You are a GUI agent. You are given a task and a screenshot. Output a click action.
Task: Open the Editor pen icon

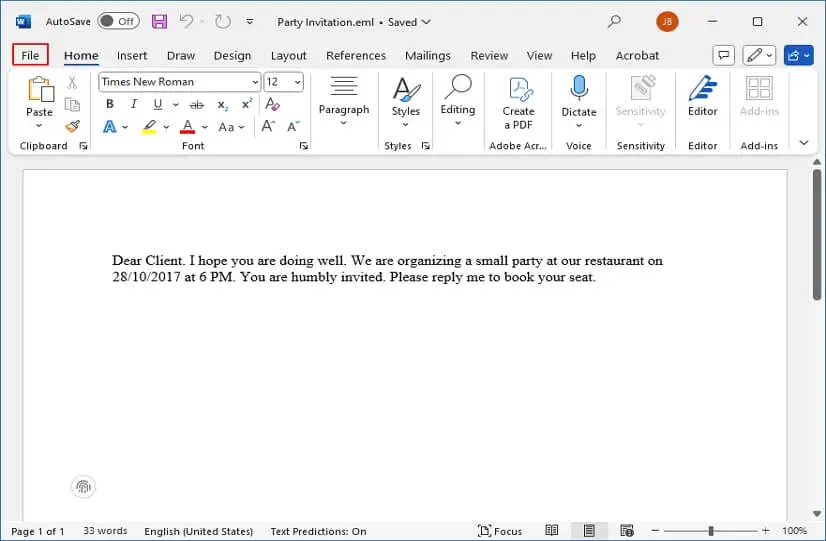(x=703, y=88)
